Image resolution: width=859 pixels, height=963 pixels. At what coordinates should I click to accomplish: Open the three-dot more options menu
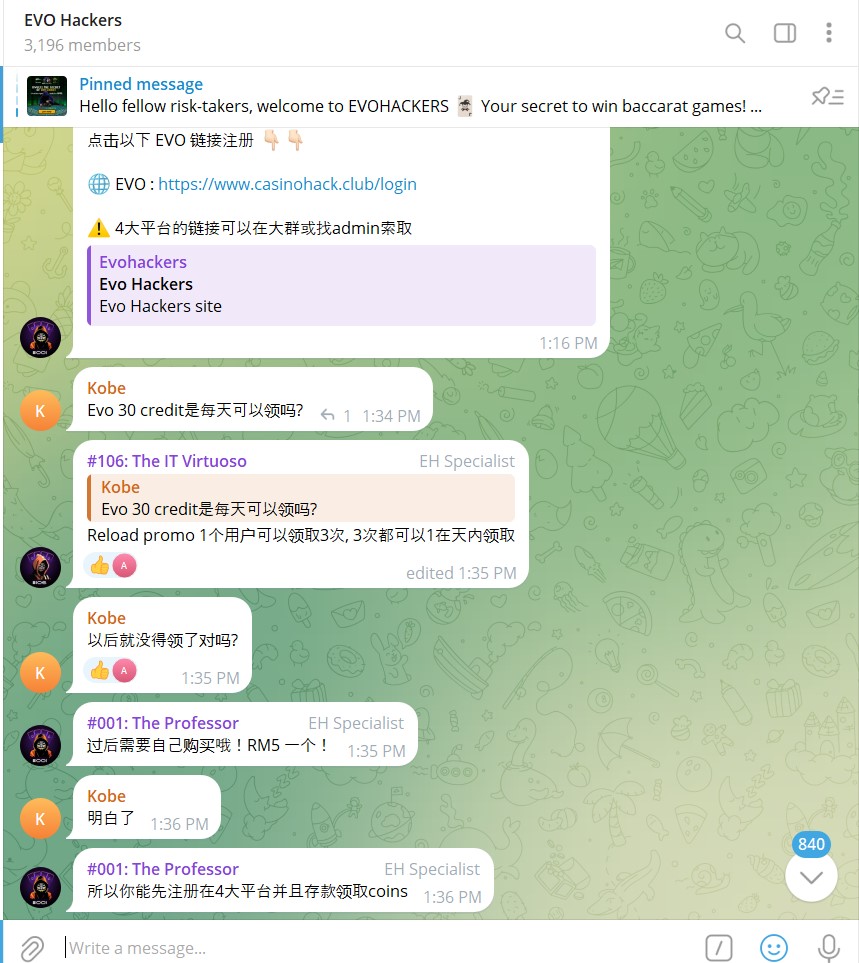point(828,33)
